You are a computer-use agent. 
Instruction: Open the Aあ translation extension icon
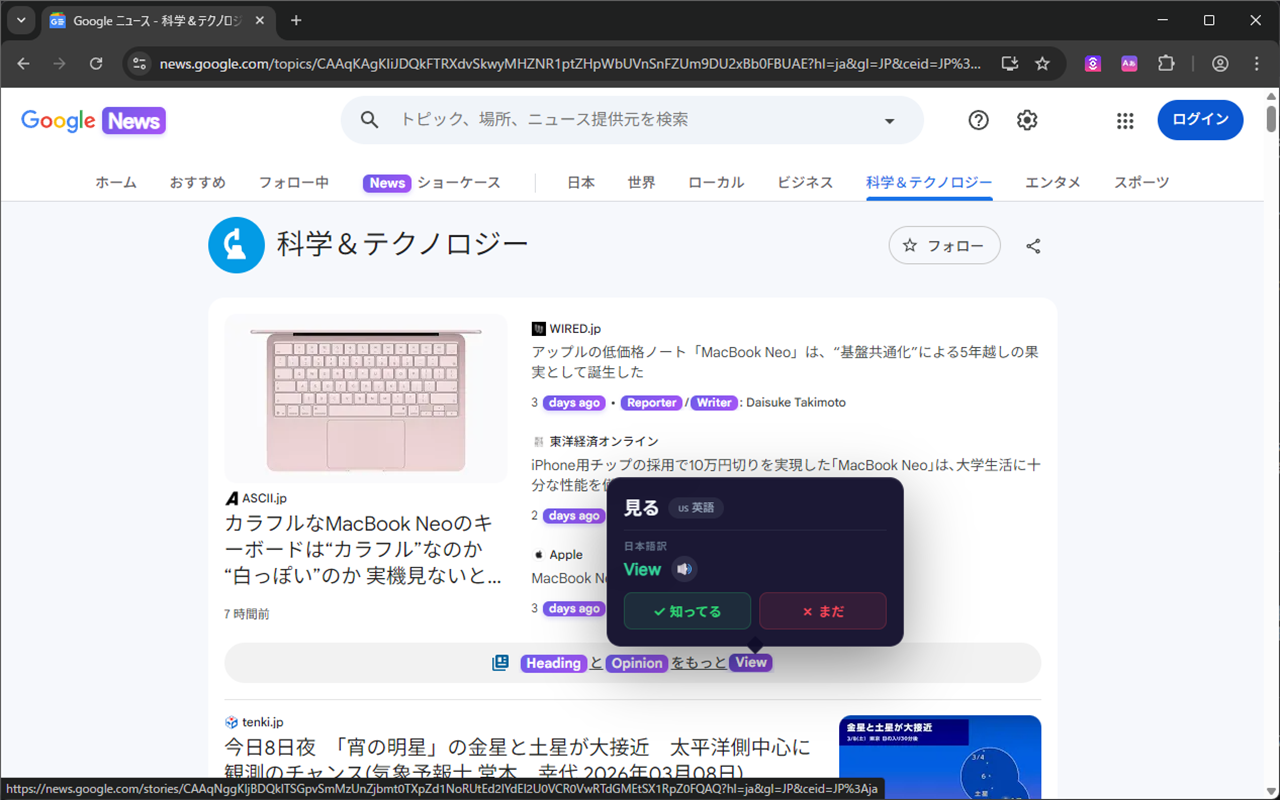pyautogui.click(x=1129, y=63)
